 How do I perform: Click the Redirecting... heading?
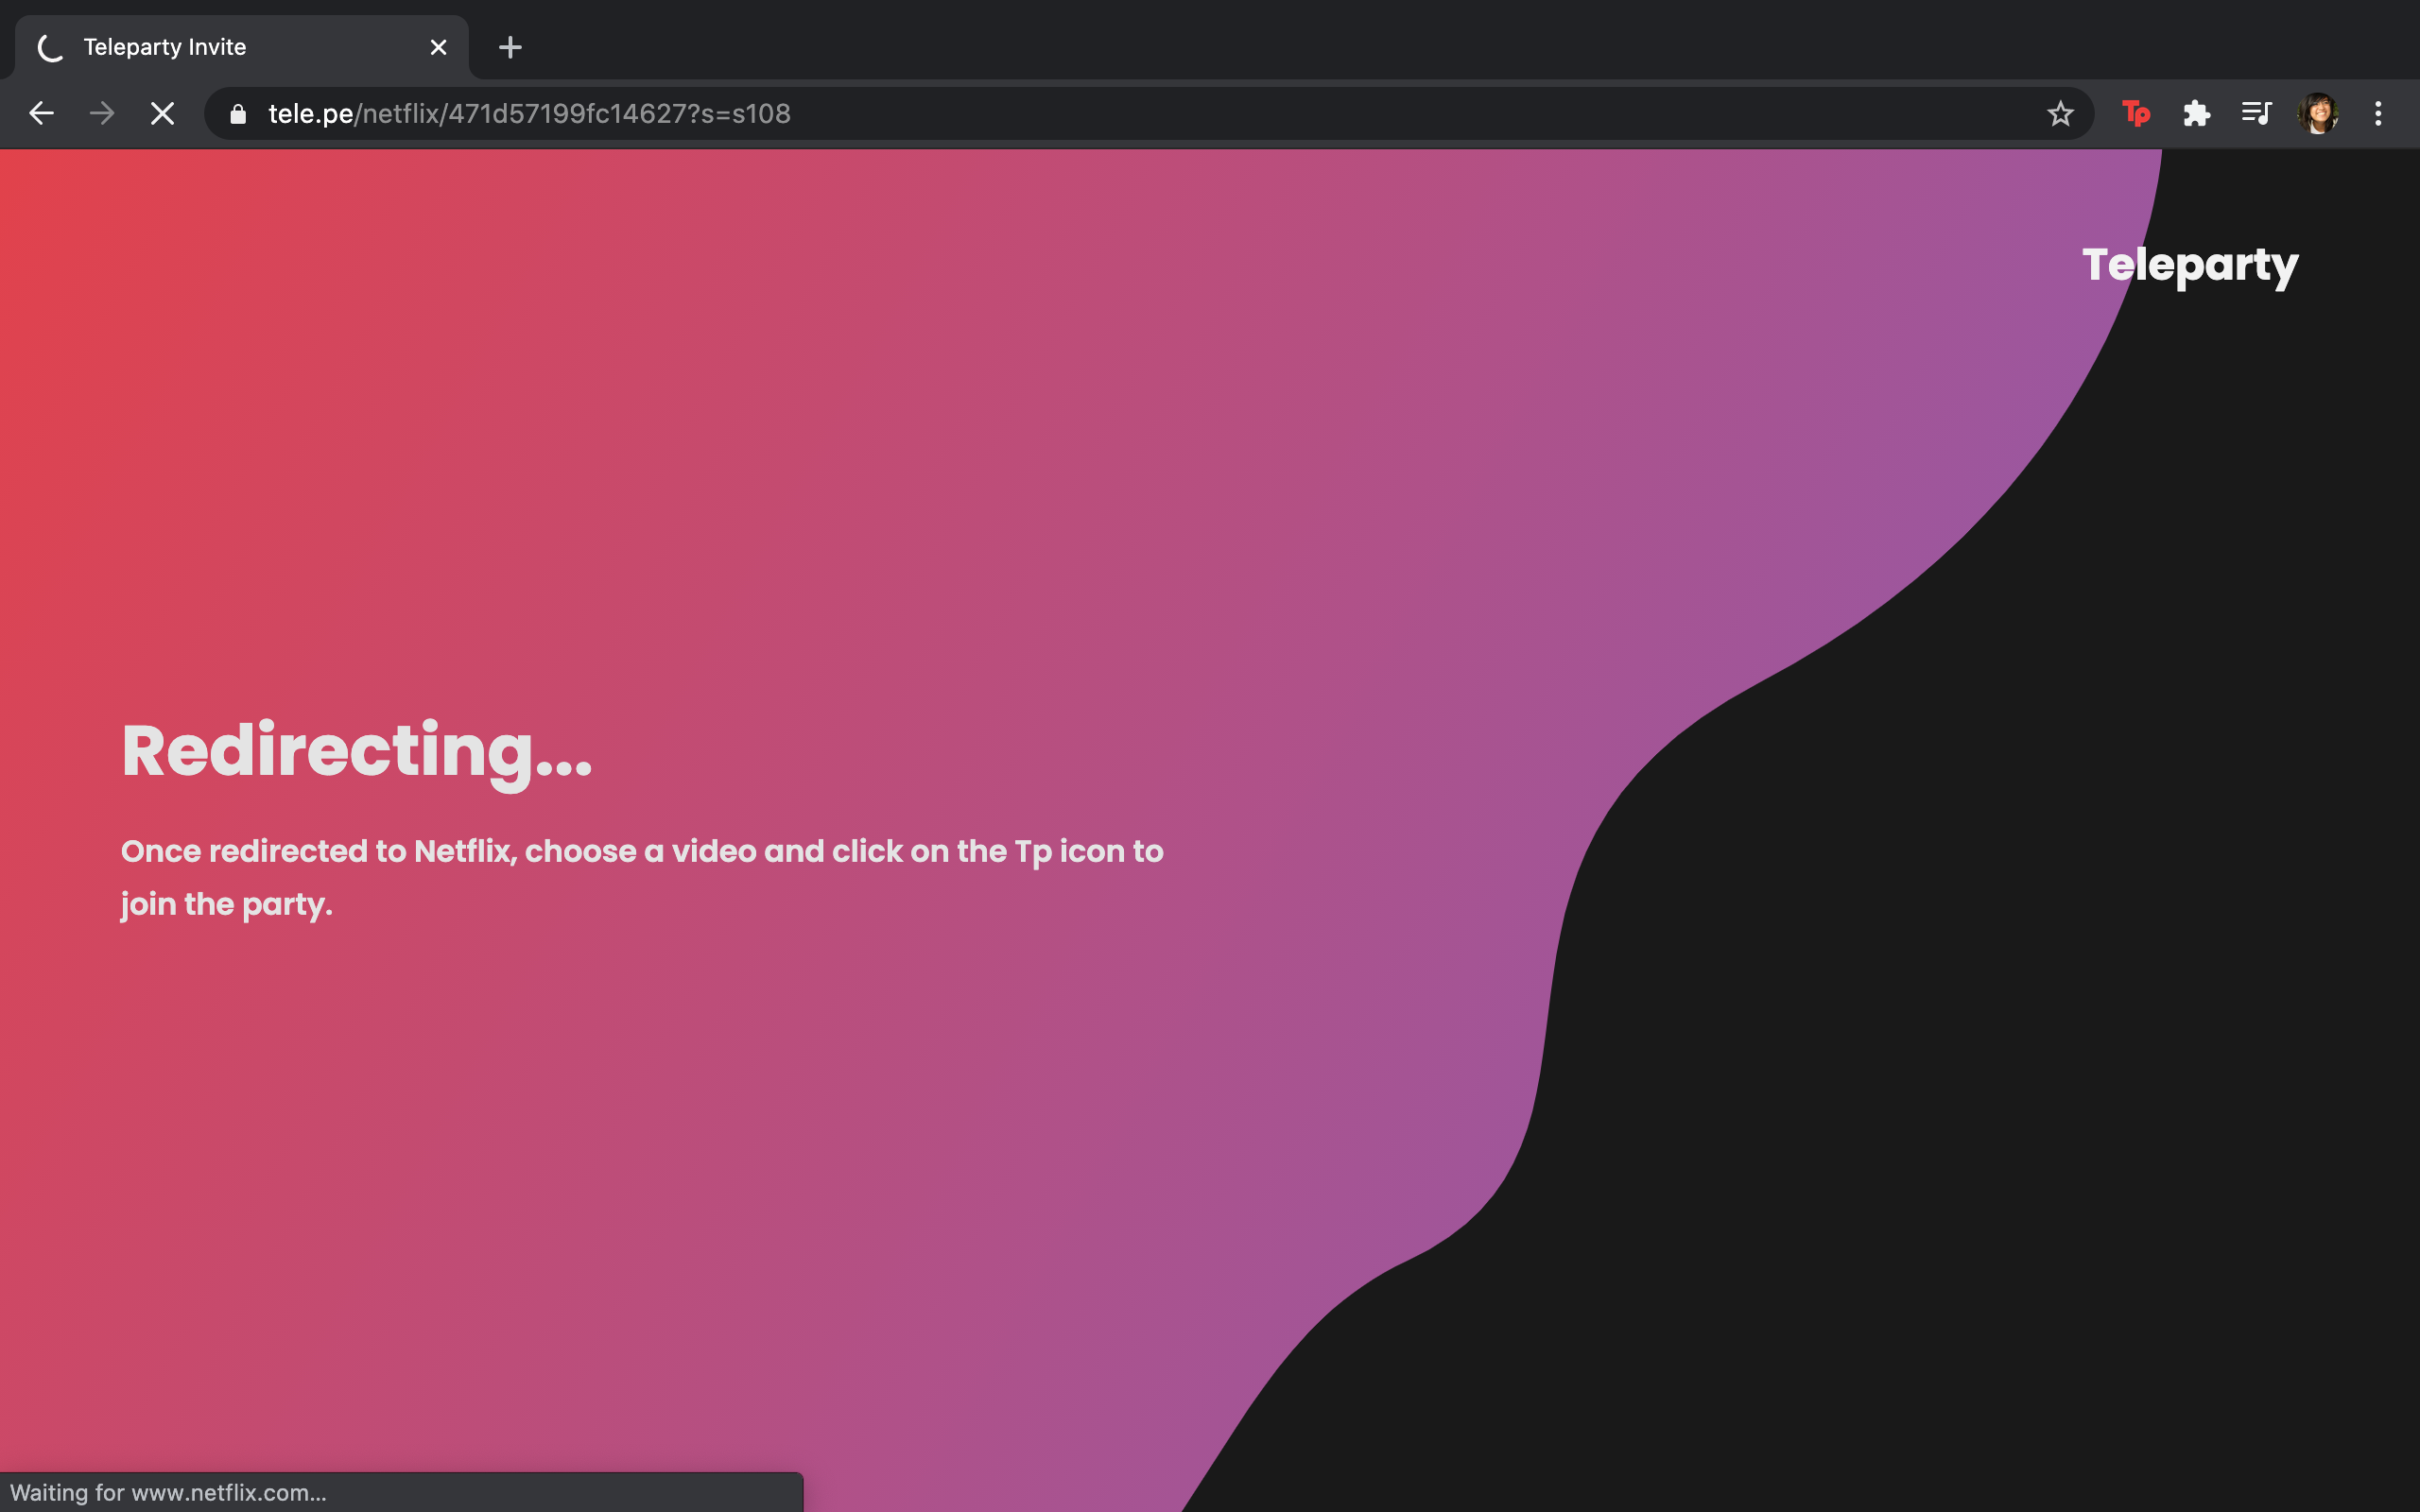[x=356, y=751]
